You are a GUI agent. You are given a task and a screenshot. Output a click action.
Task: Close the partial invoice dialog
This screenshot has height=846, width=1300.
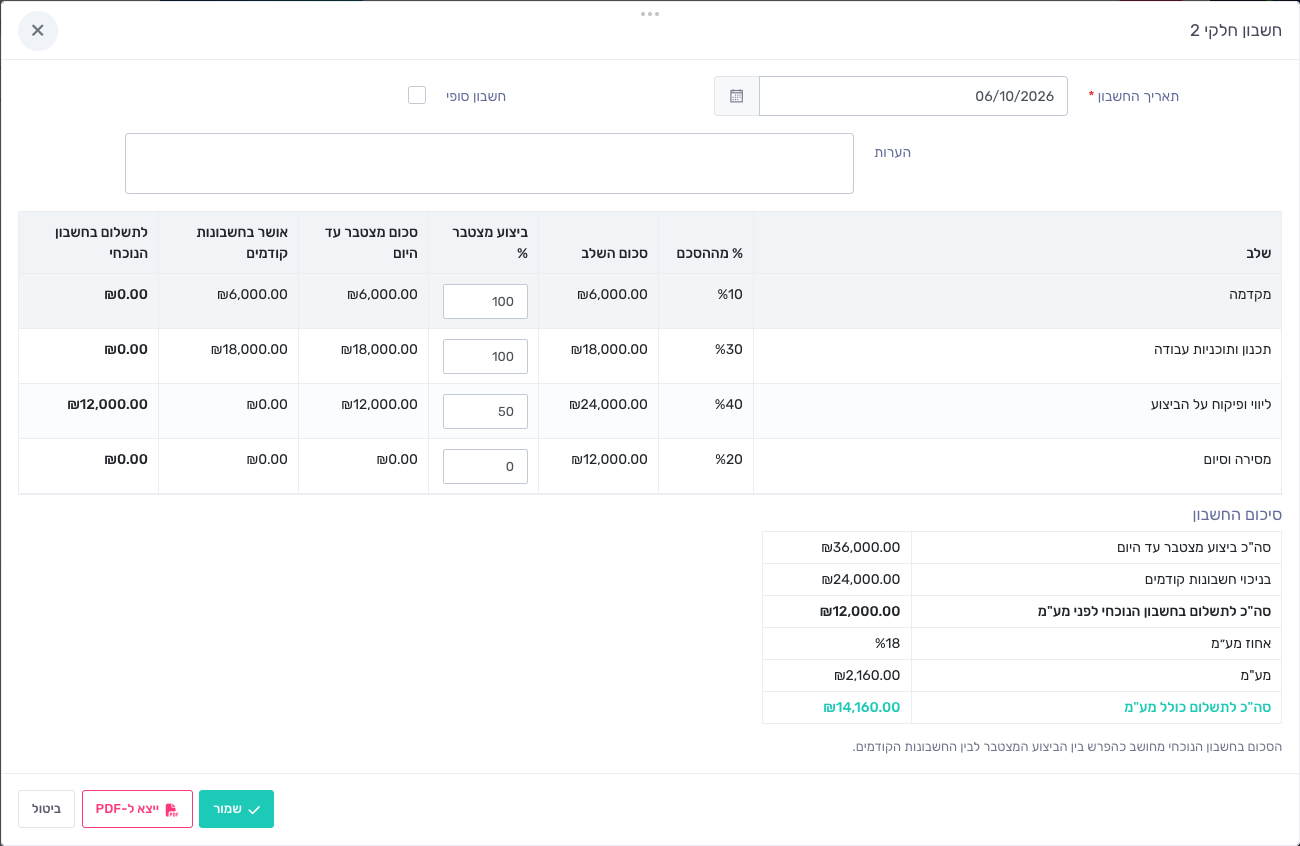coord(38,30)
